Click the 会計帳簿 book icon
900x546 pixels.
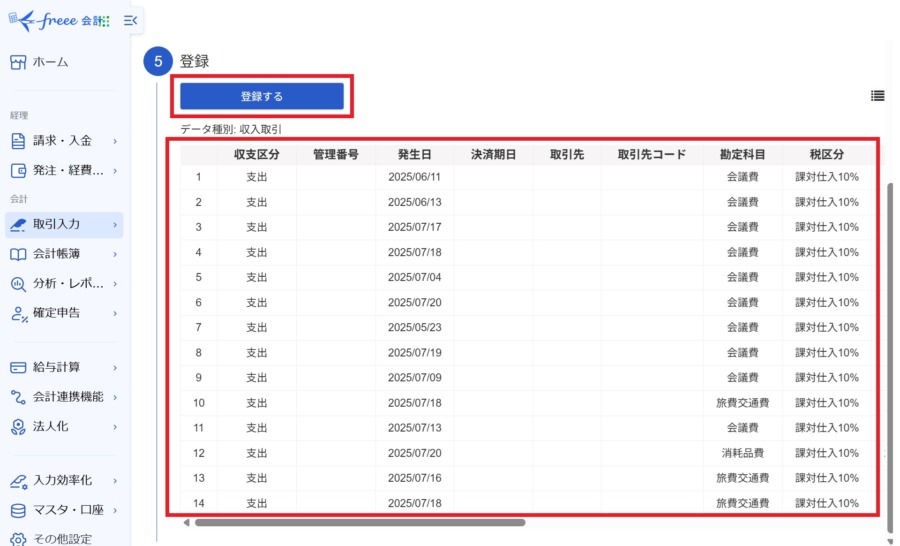coord(18,254)
